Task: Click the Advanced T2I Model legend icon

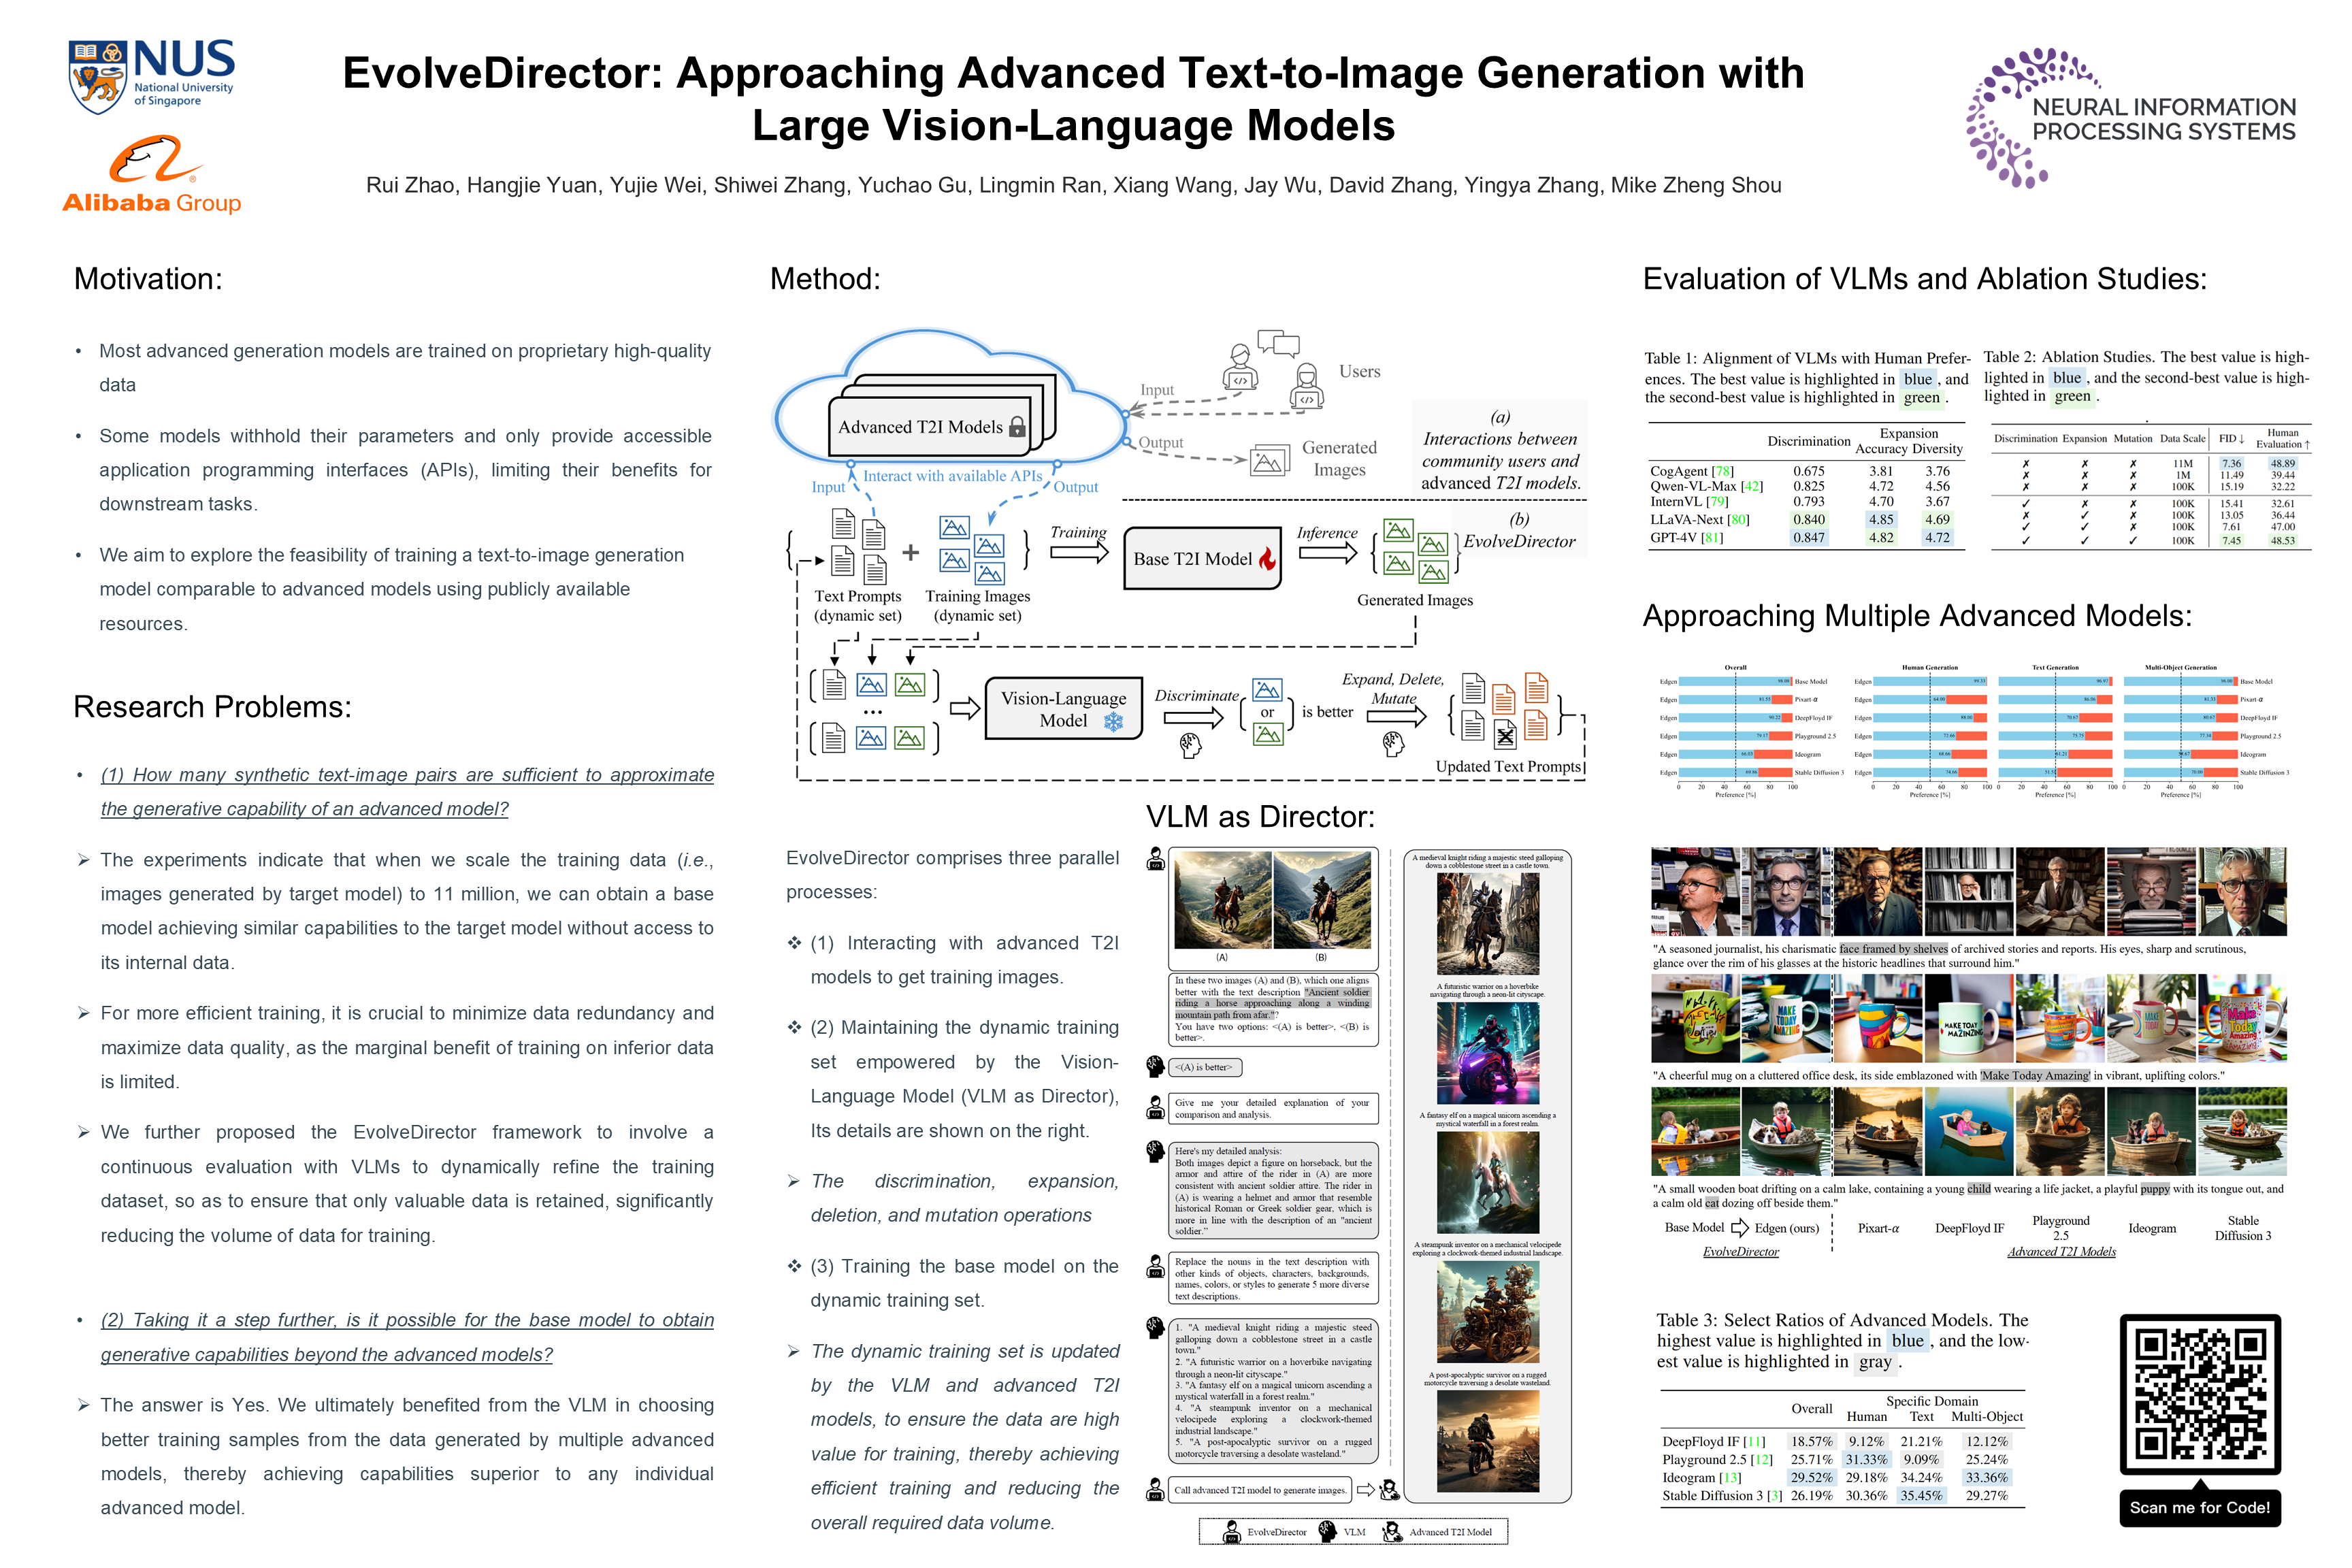Action: [x=1392, y=1531]
